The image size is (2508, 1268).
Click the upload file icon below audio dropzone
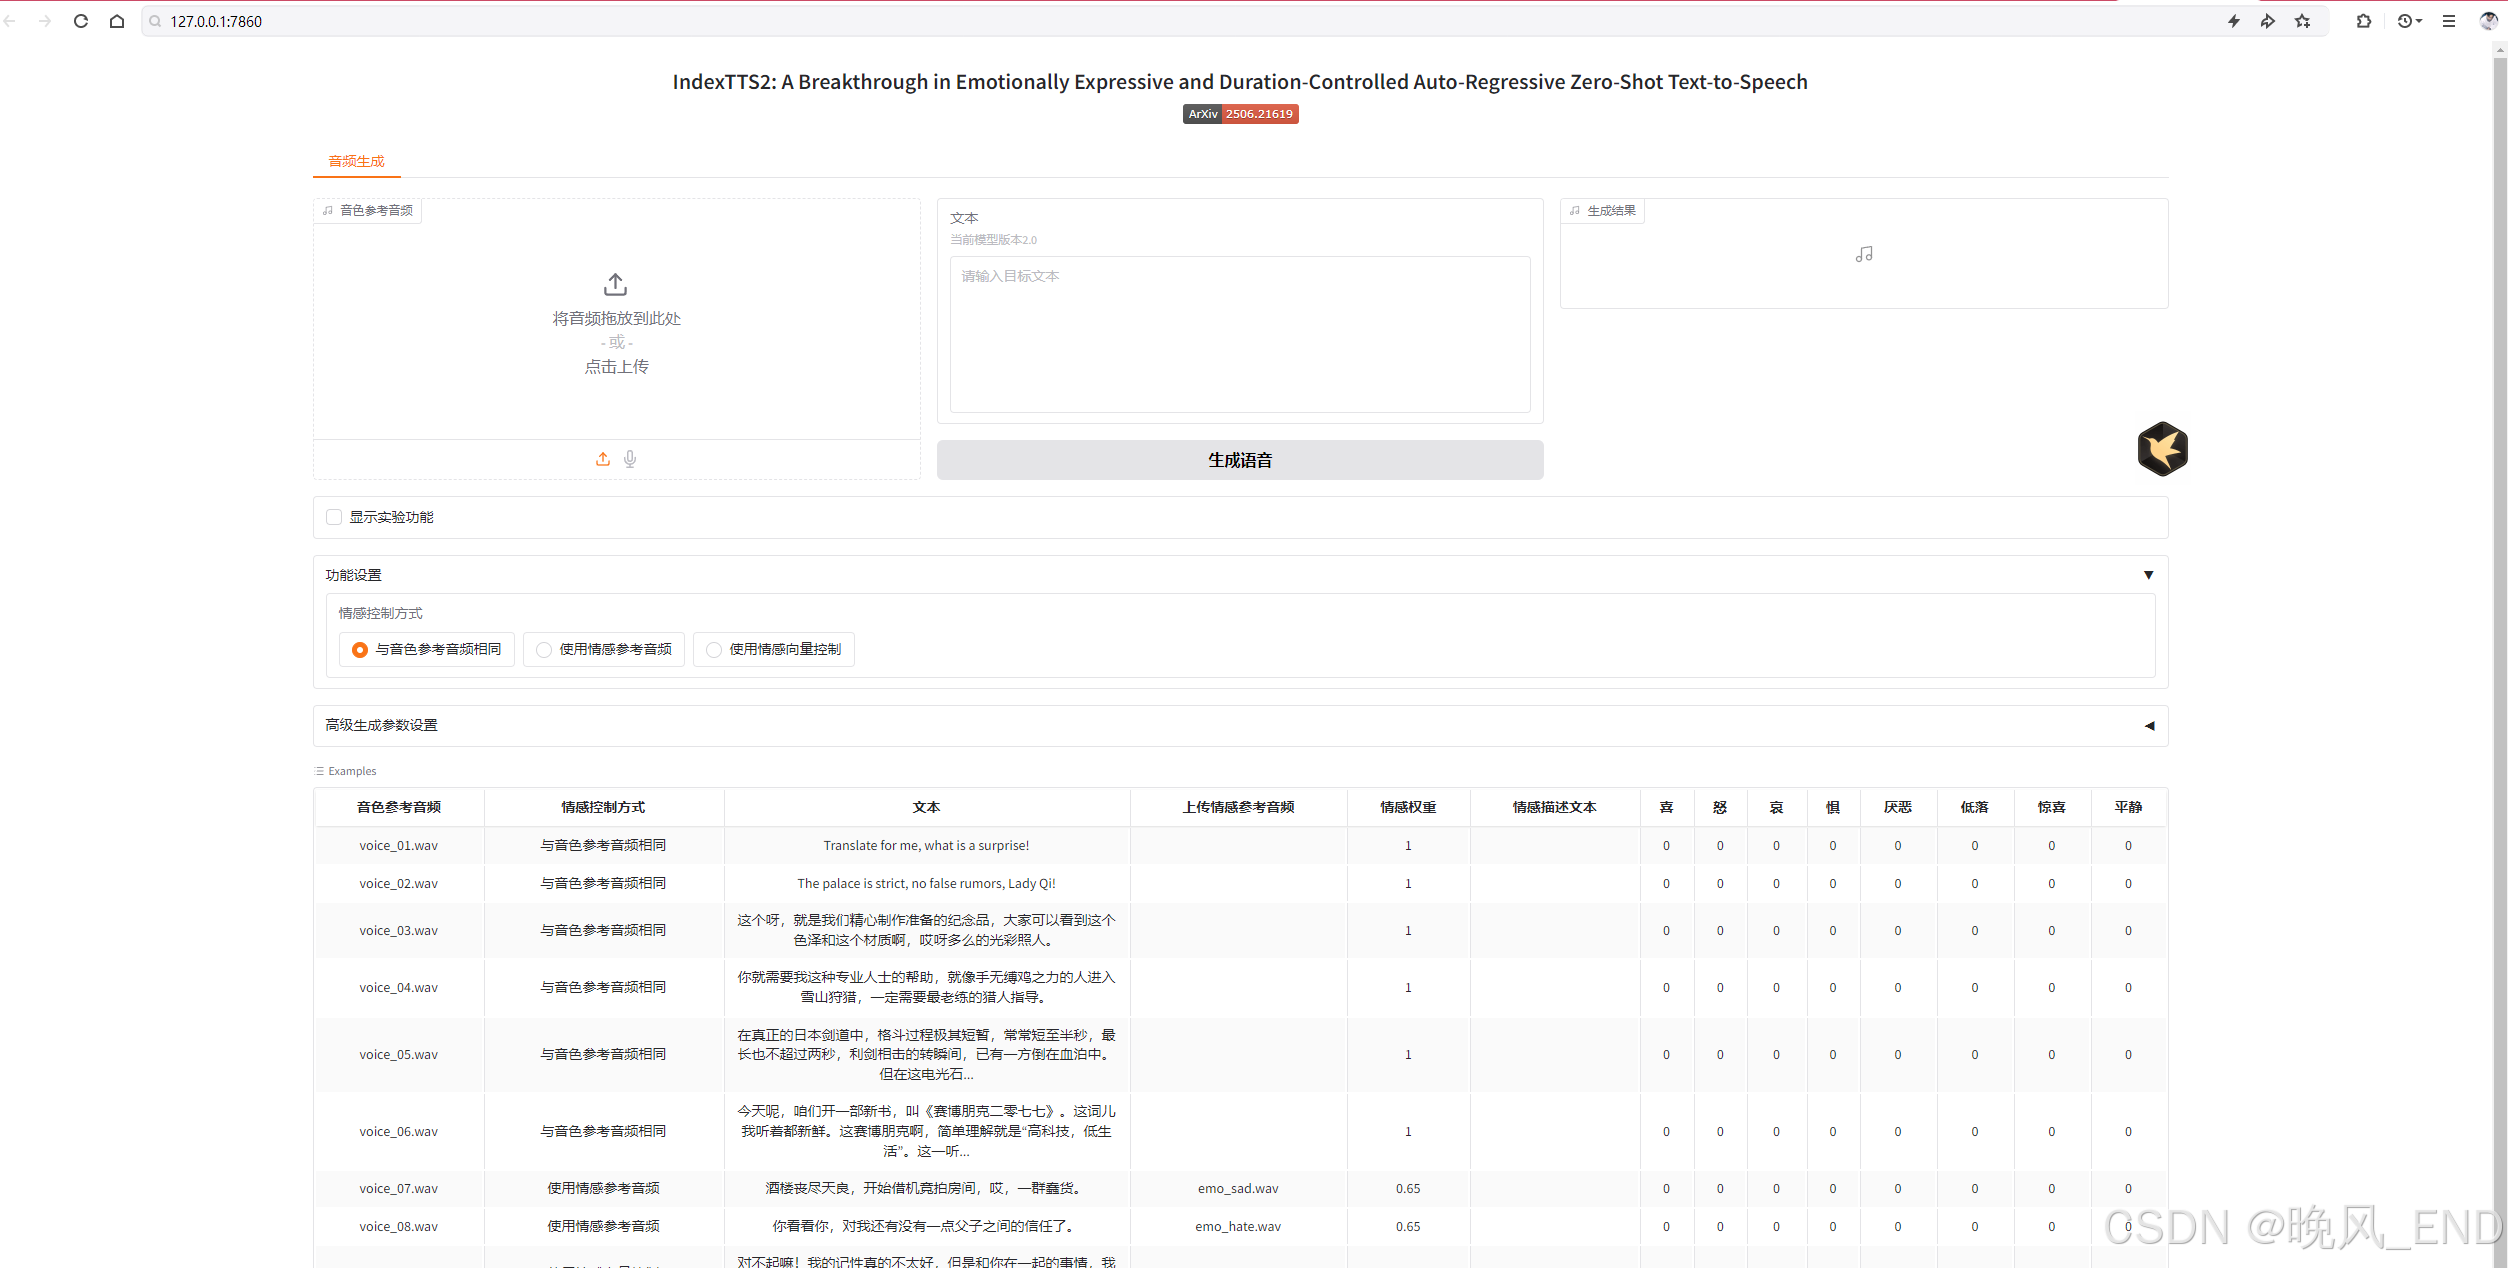point(603,459)
